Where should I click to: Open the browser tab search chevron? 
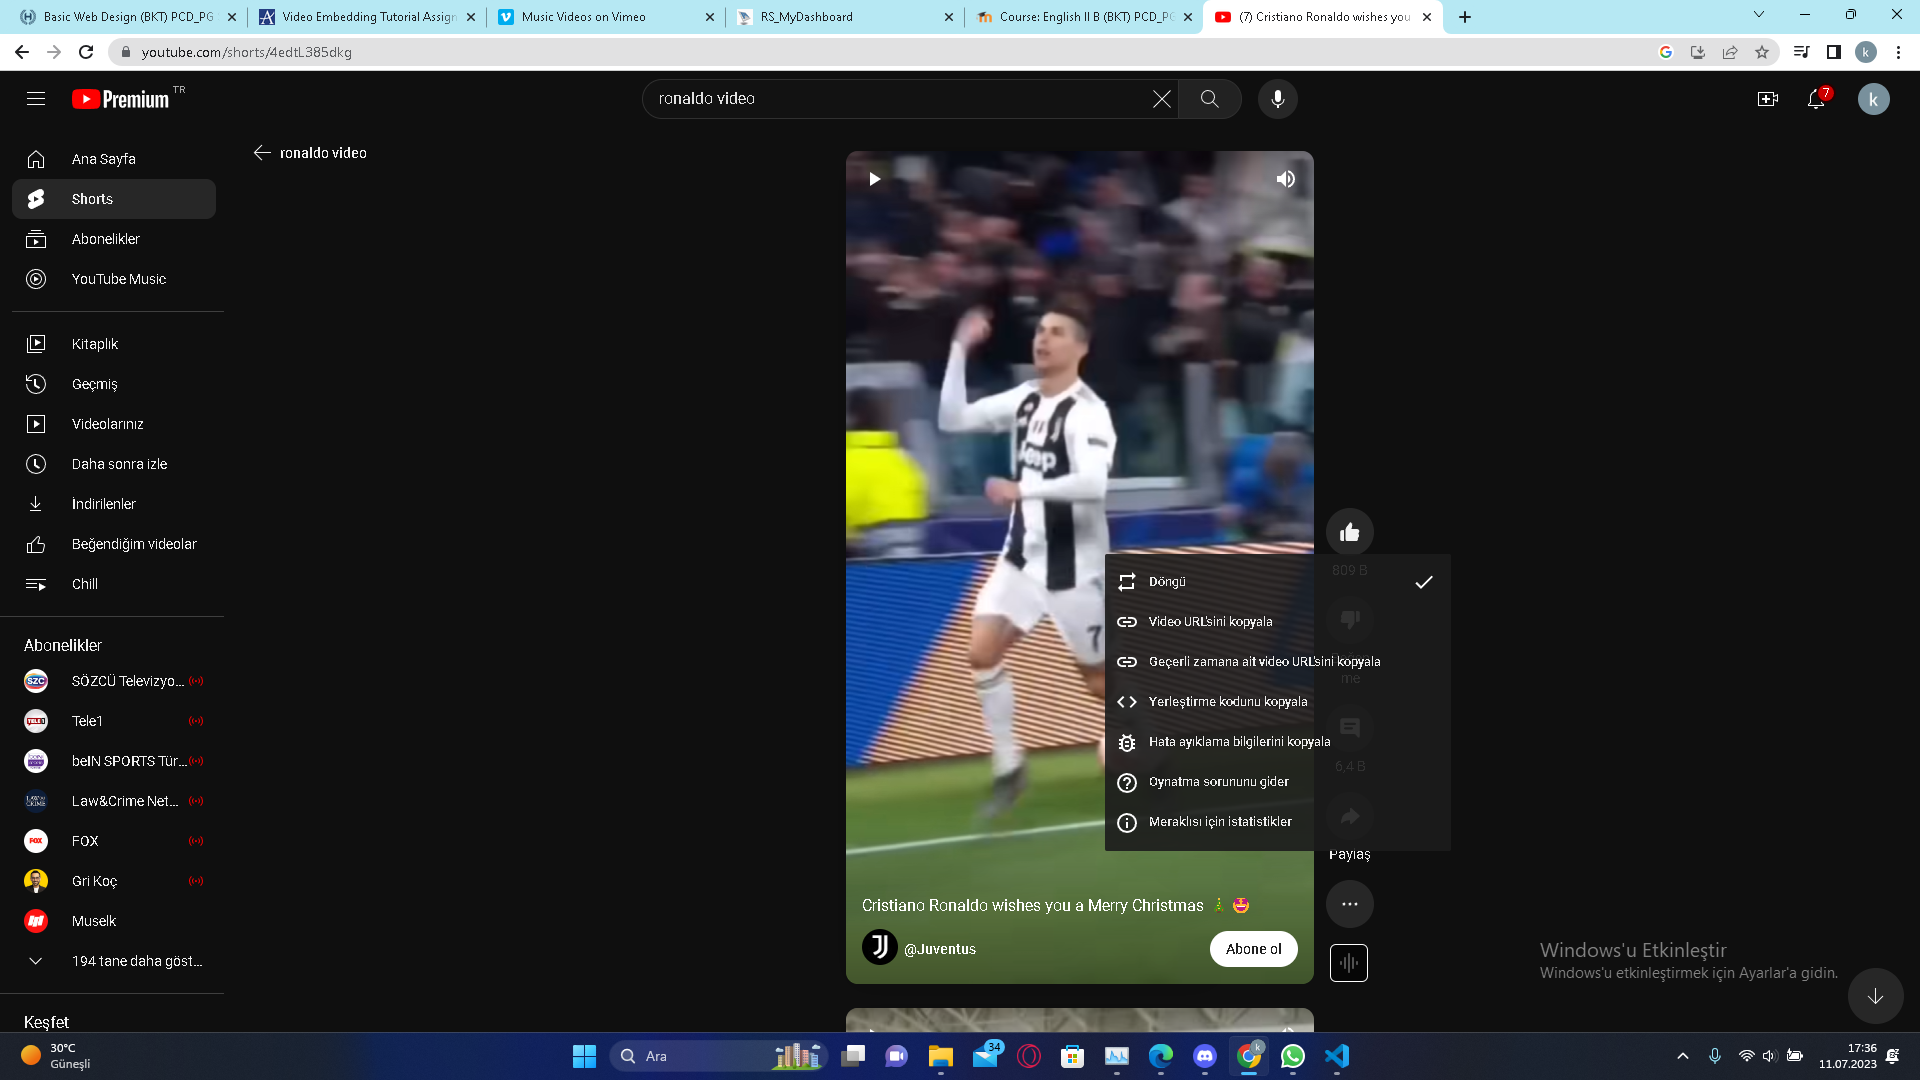[1758, 15]
